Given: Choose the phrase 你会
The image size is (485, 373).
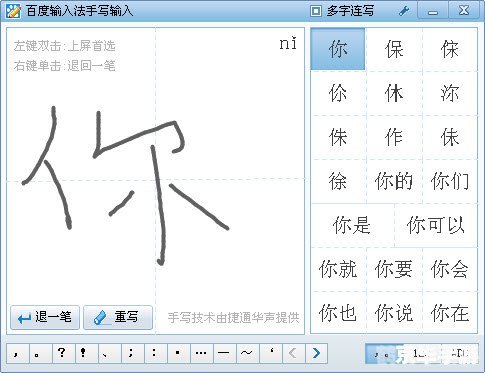Looking at the screenshot, I should click(450, 269).
